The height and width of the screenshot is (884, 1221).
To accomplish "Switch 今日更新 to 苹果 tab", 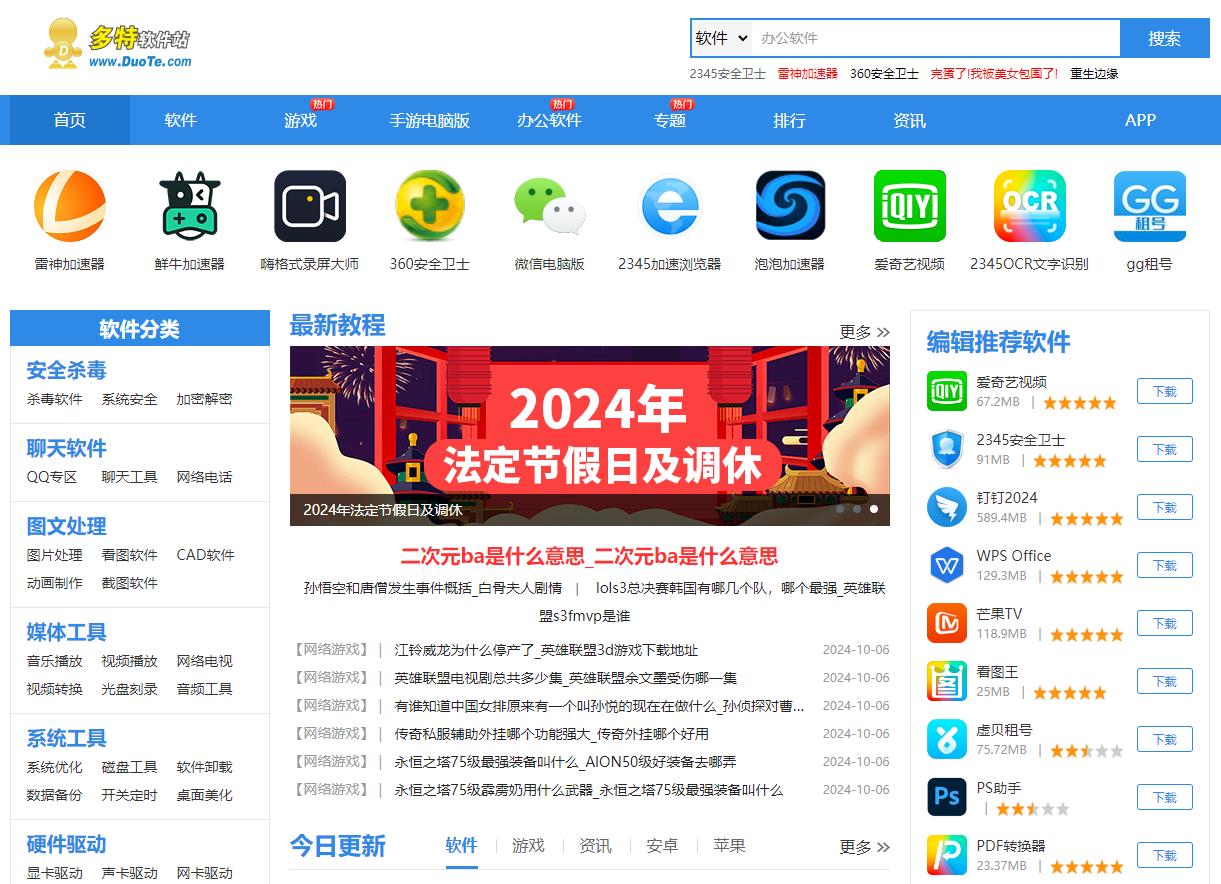I will click(729, 846).
